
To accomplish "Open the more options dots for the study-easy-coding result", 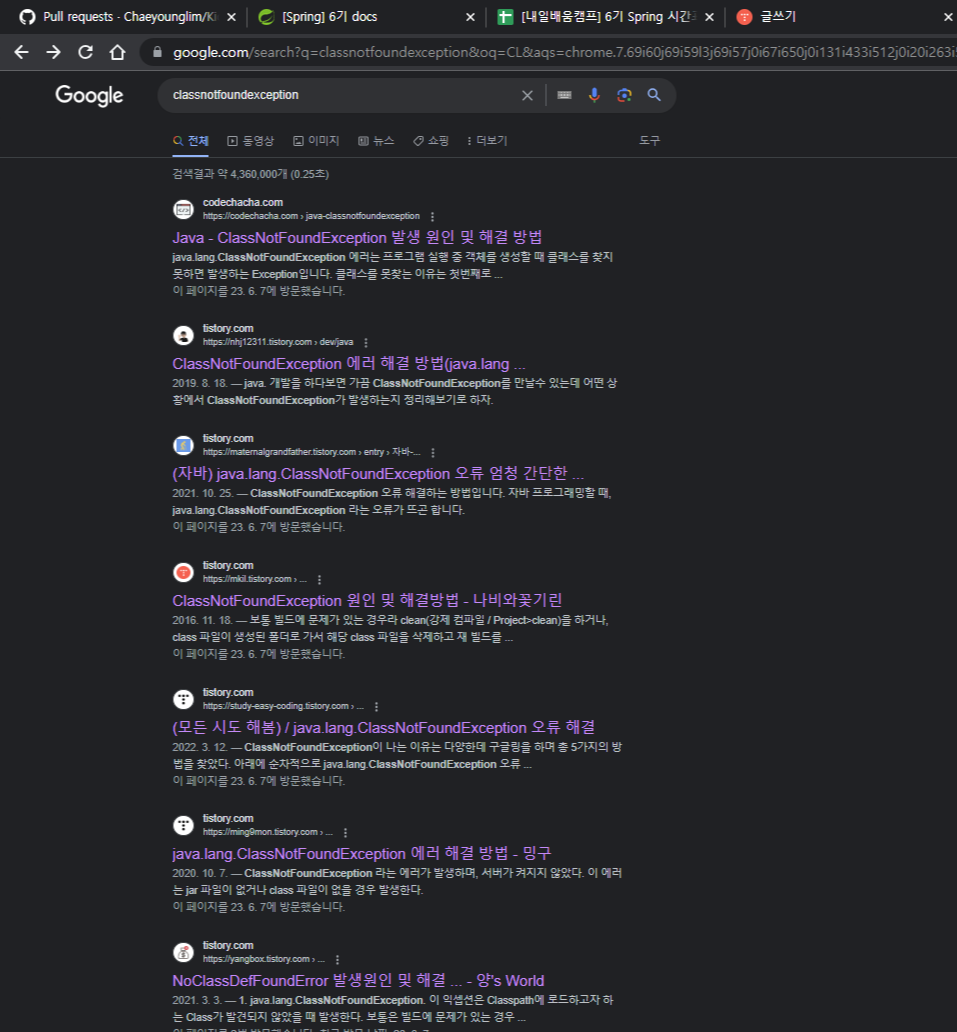I will 376,707.
